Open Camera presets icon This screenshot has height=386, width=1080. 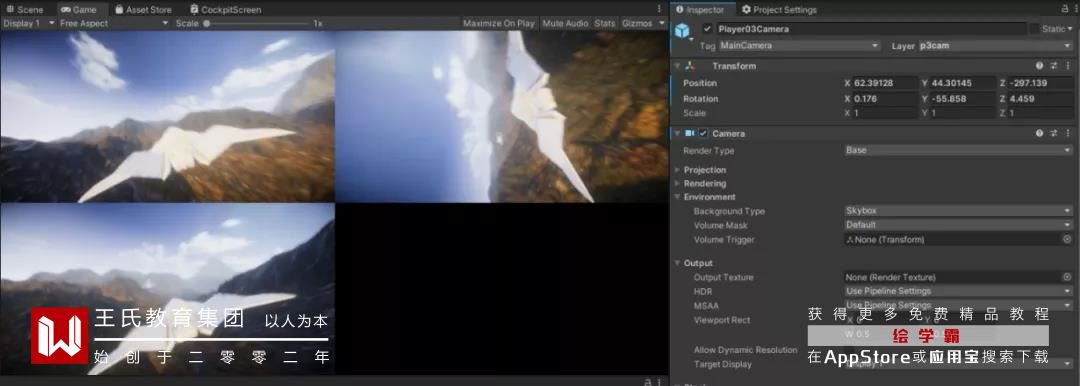pyautogui.click(x=1054, y=134)
